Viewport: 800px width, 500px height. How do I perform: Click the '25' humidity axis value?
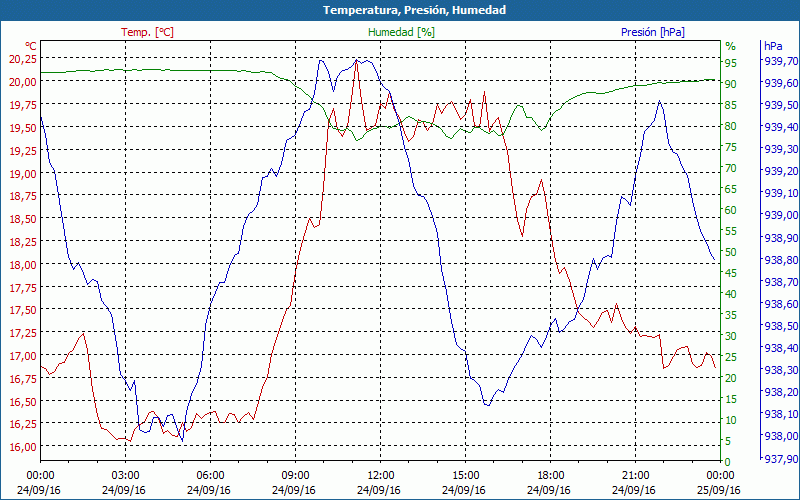731,357
